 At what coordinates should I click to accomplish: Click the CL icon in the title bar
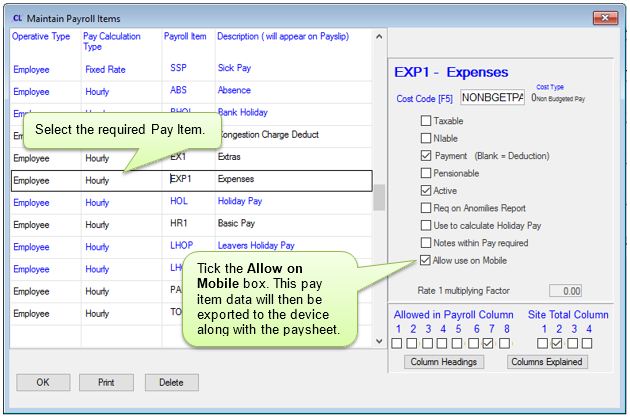point(17,18)
